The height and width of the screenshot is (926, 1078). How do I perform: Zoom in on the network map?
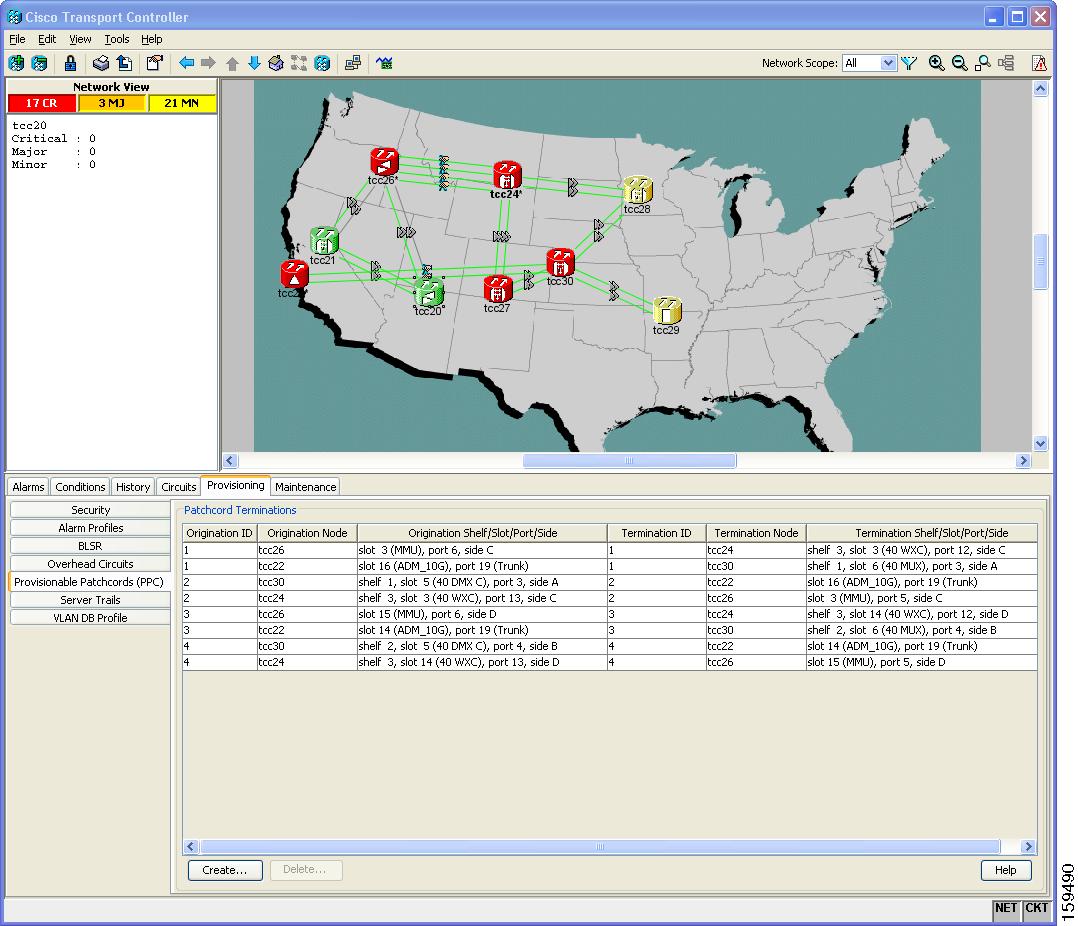pos(936,63)
